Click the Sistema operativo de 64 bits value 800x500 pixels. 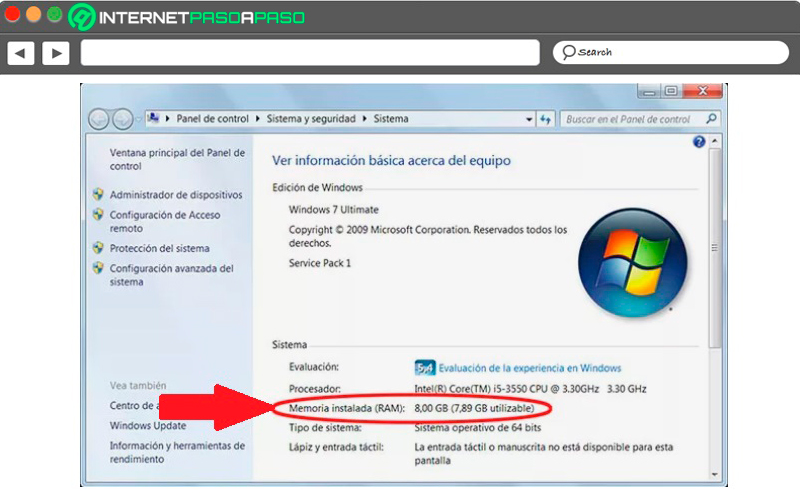click(478, 428)
